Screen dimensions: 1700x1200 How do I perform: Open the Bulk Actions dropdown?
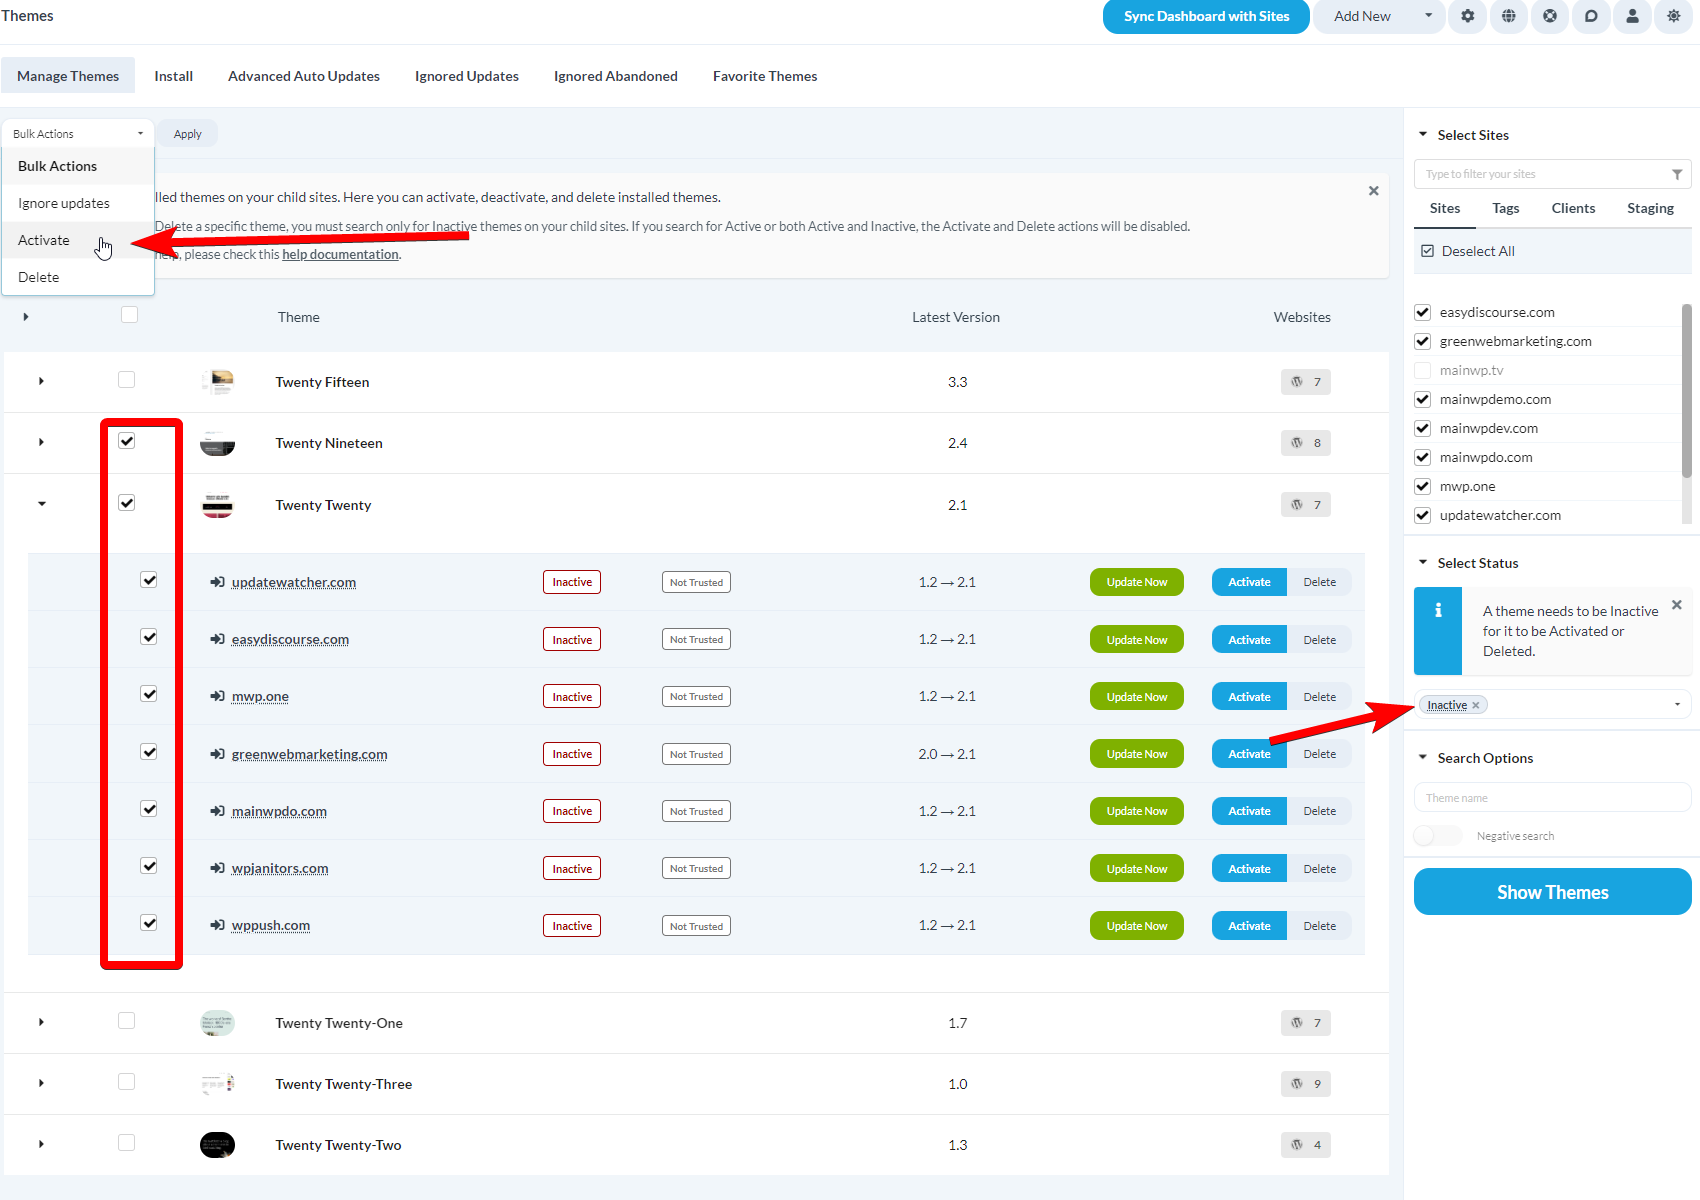click(77, 132)
